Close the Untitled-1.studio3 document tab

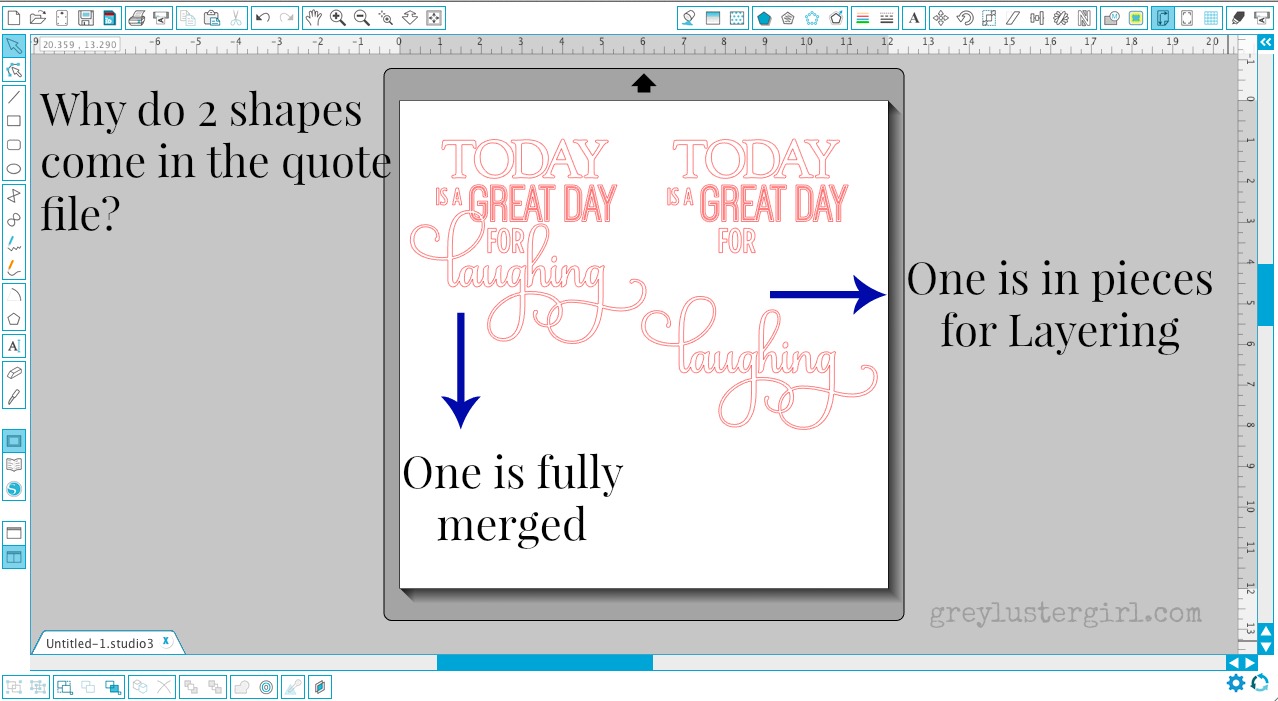(x=166, y=641)
